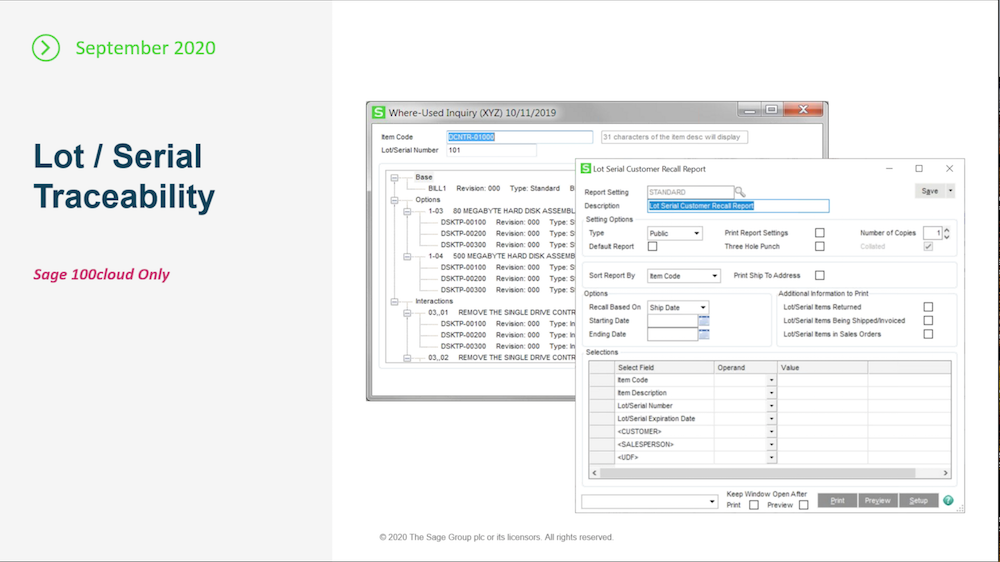Open the Save button dropdown arrow

[950, 191]
